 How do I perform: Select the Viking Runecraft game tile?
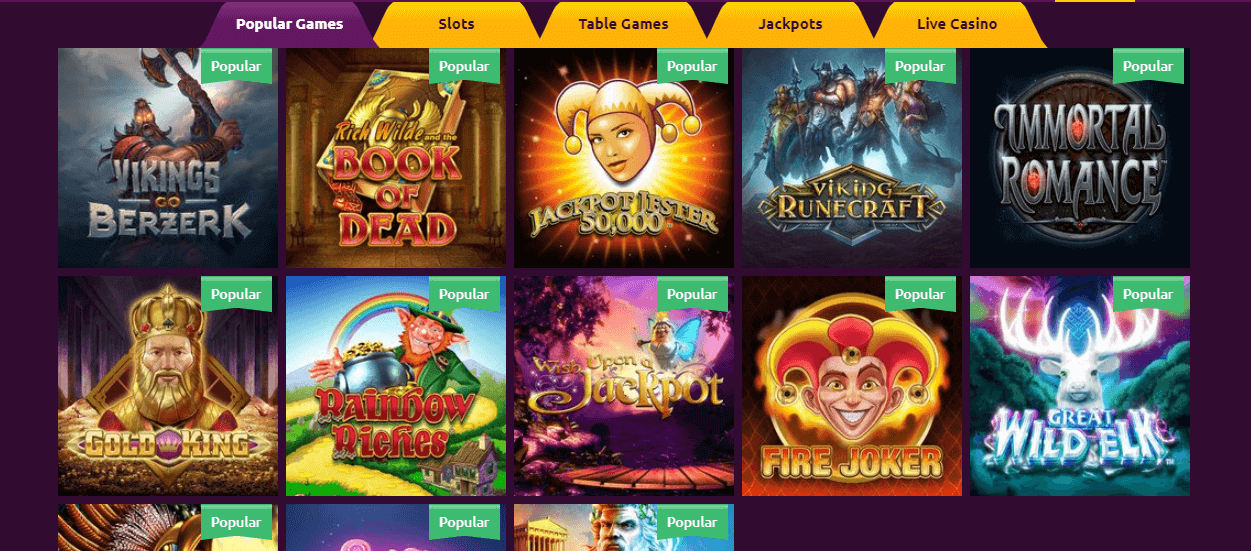[x=852, y=158]
